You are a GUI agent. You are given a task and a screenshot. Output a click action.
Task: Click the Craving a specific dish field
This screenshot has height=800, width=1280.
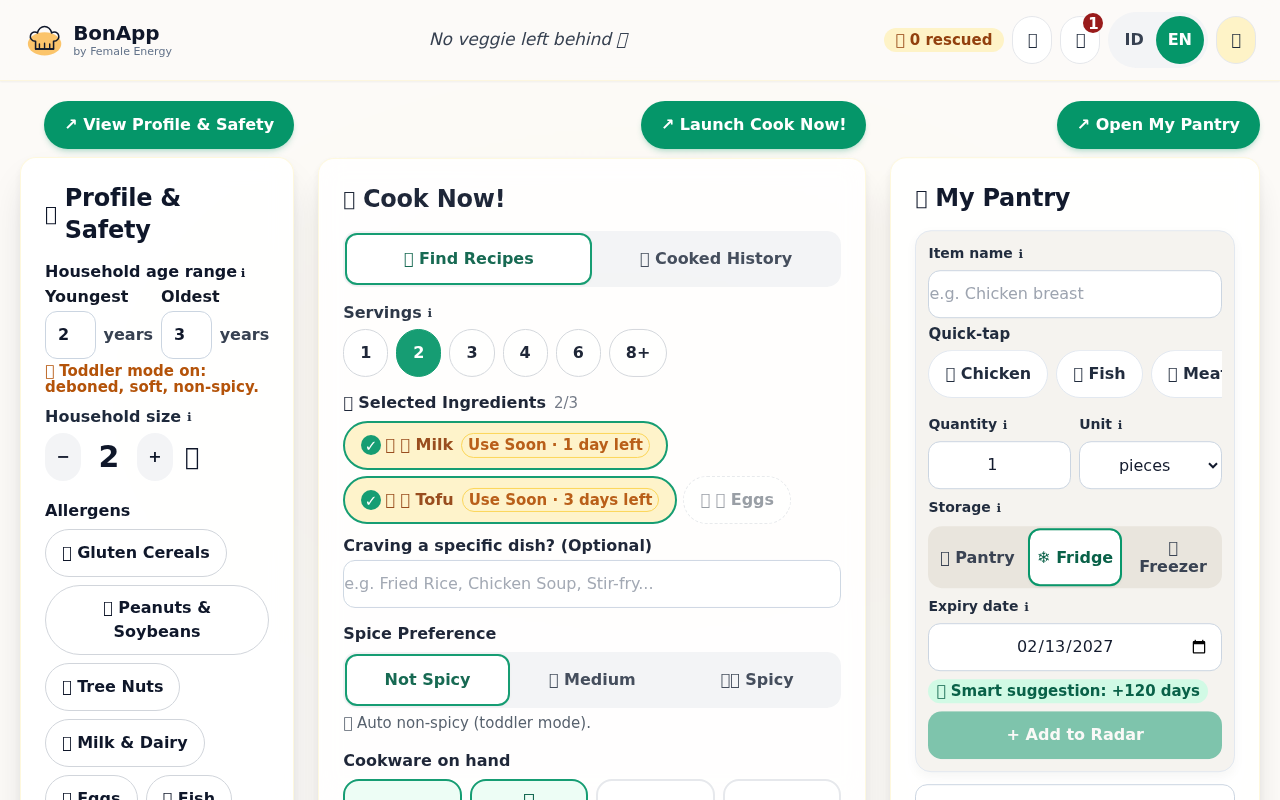[592, 584]
